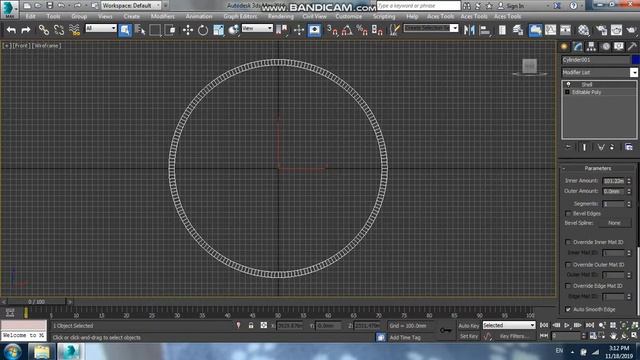Toggle 3D Snaps button
This screenshot has height=360, width=640.
tap(332, 30)
